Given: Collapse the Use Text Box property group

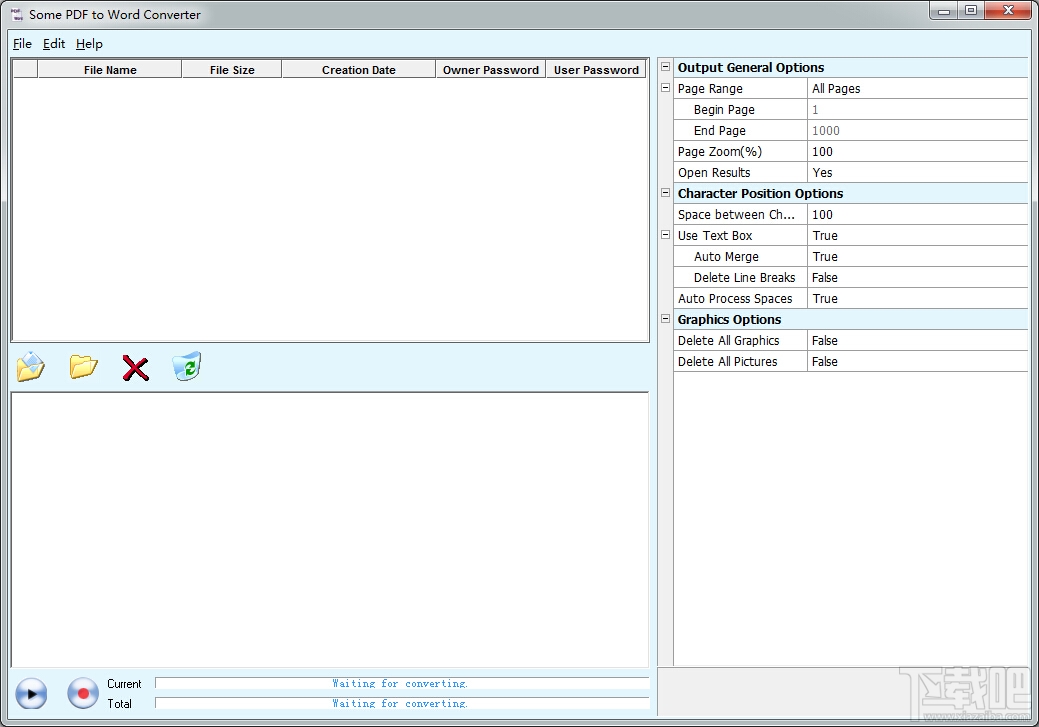Looking at the screenshot, I should point(665,235).
